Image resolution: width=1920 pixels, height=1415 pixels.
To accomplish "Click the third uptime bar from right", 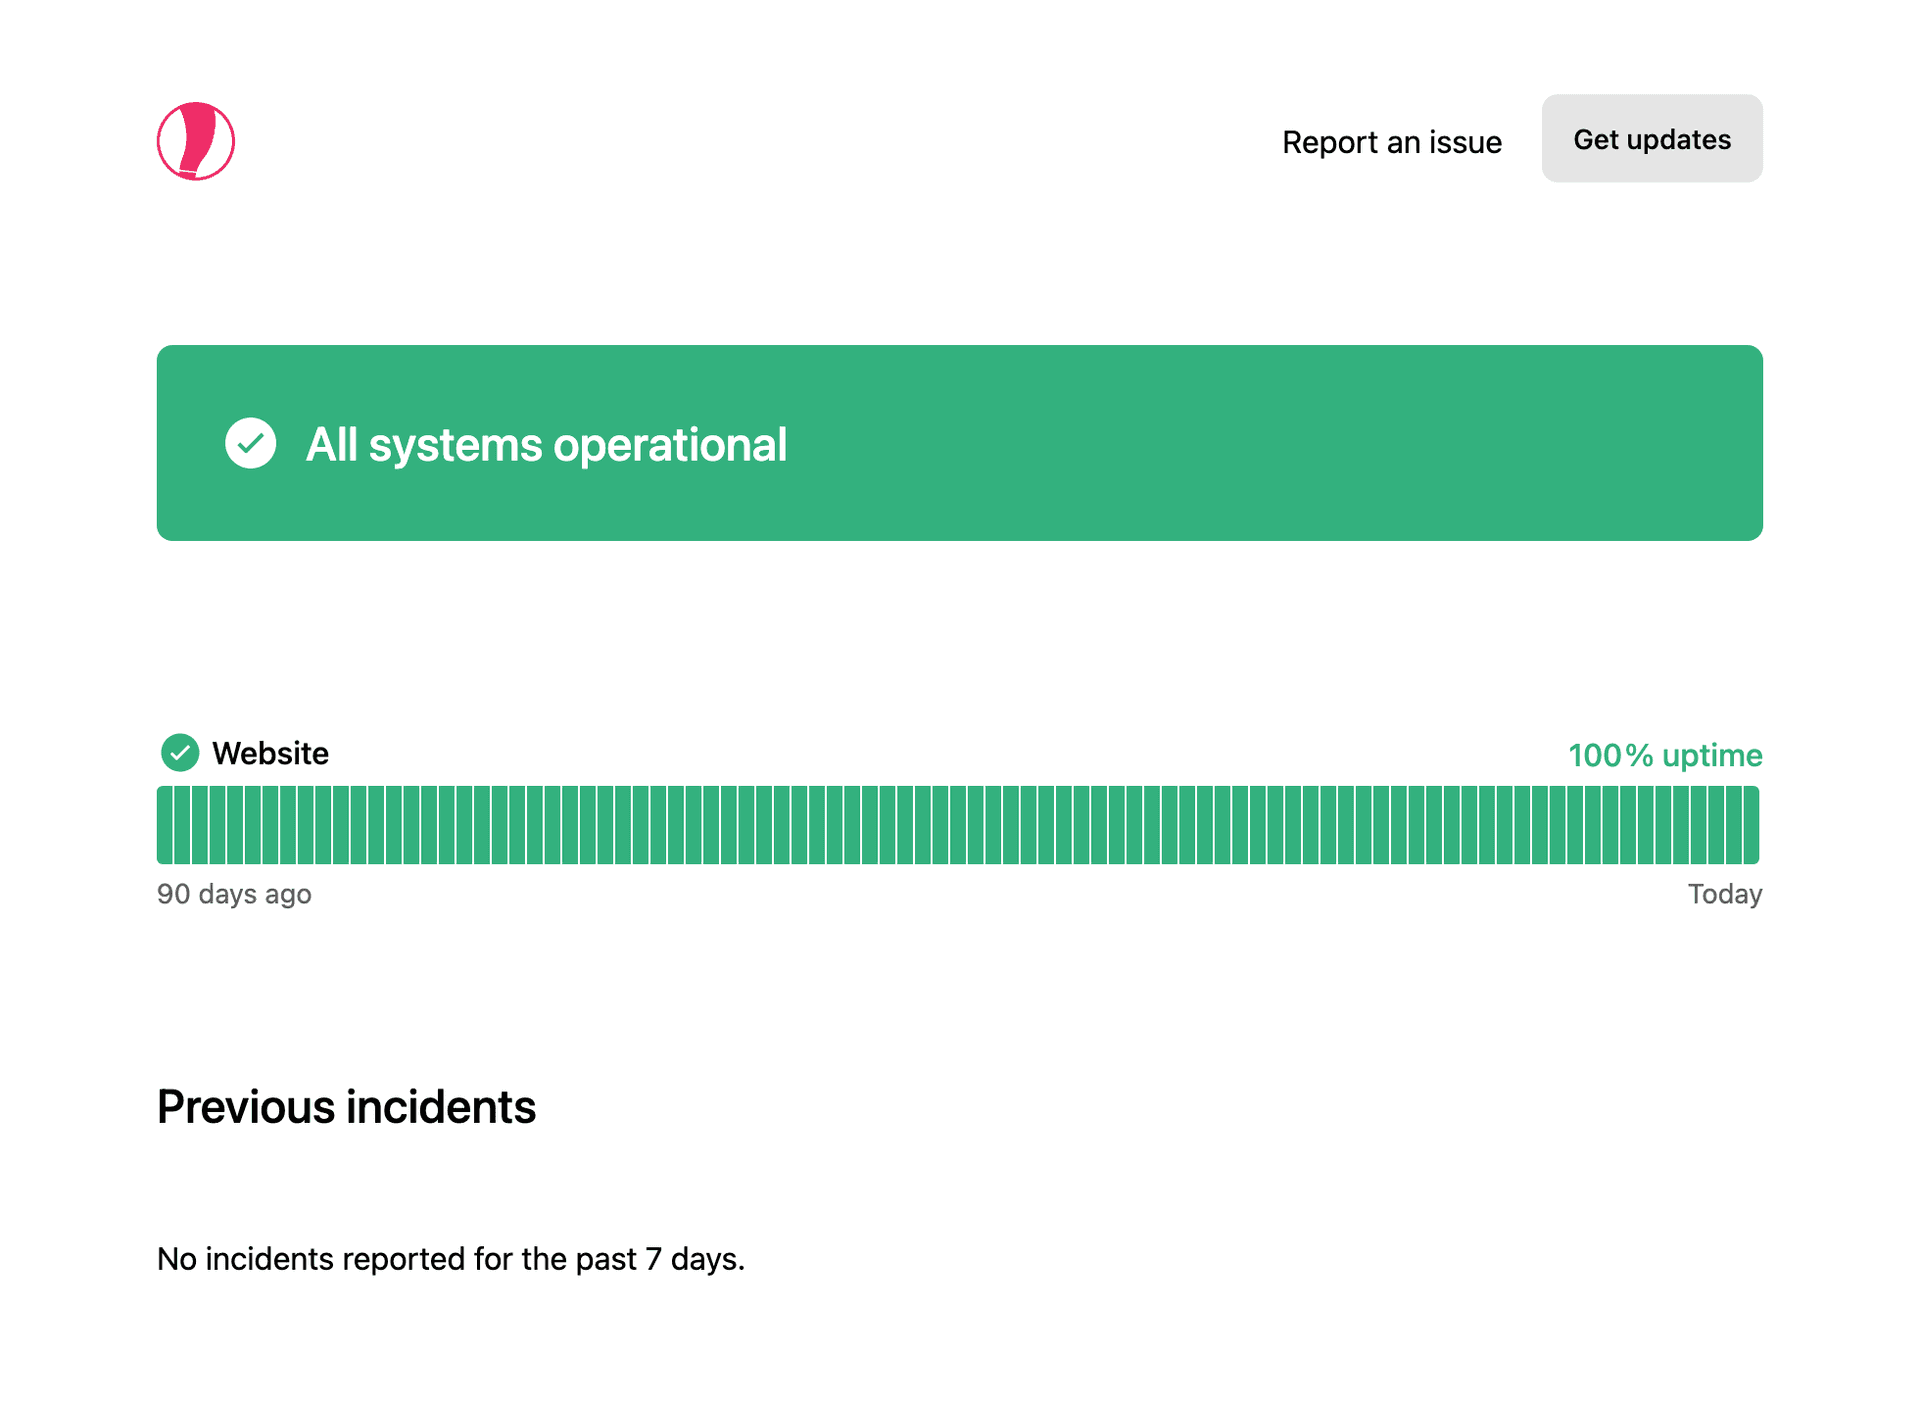I will click(1716, 825).
